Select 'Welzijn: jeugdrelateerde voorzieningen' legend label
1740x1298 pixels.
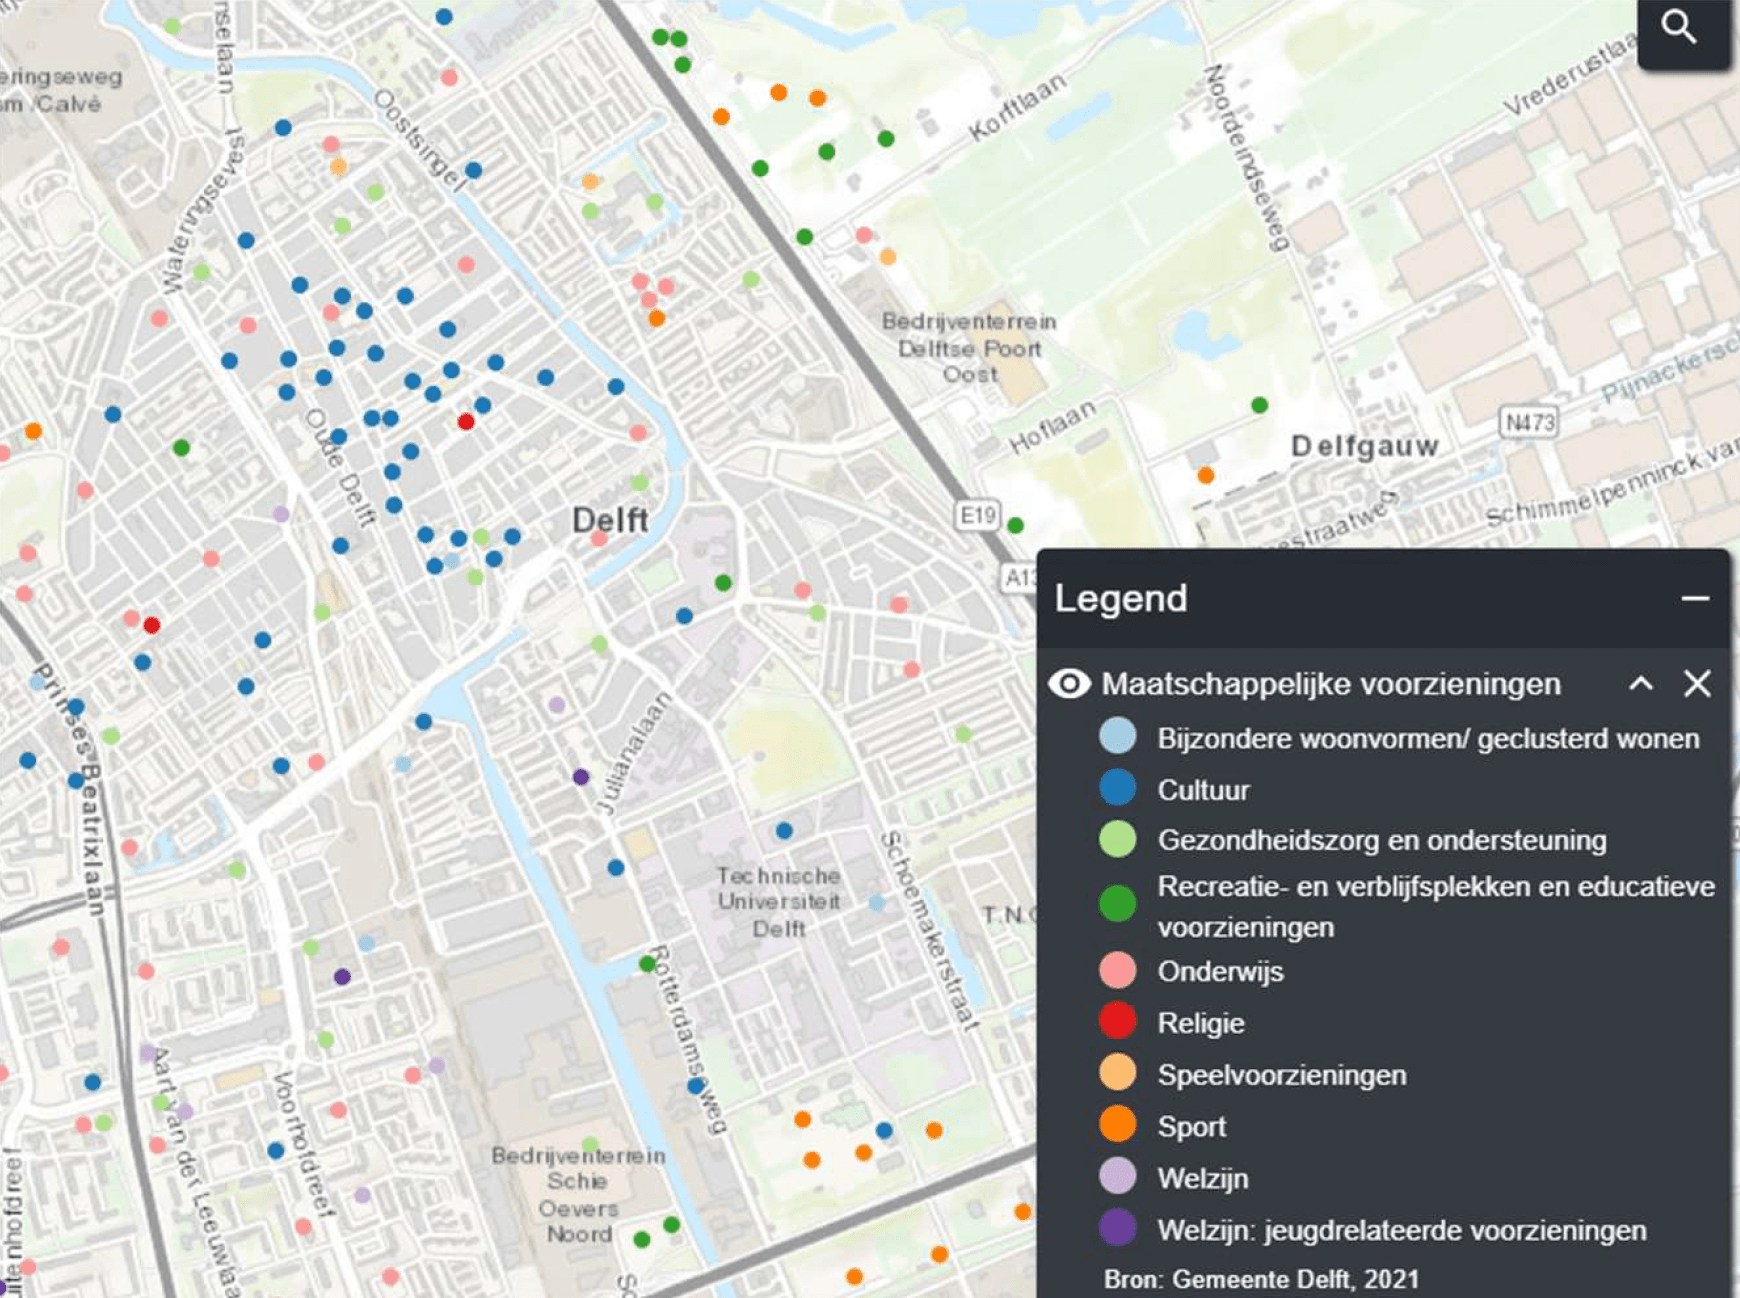click(x=1402, y=1230)
